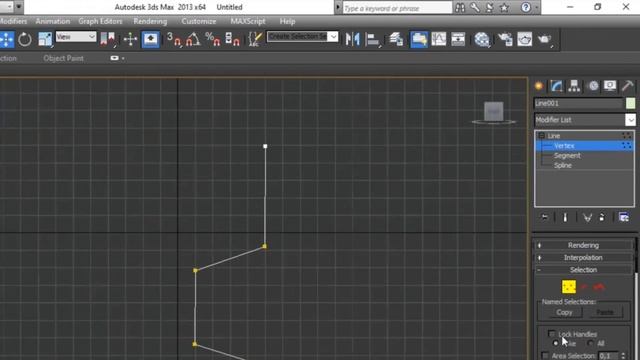Select Spline sub-object level in stack
This screenshot has width=640, height=360.
pos(563,165)
